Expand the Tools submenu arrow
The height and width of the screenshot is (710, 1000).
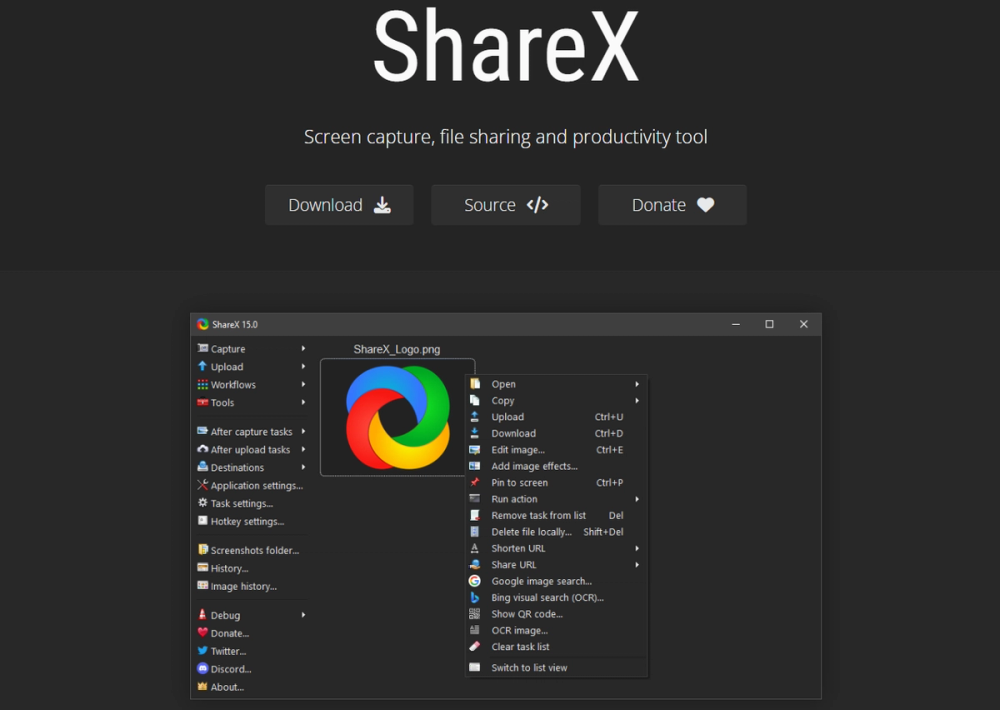[x=304, y=402]
